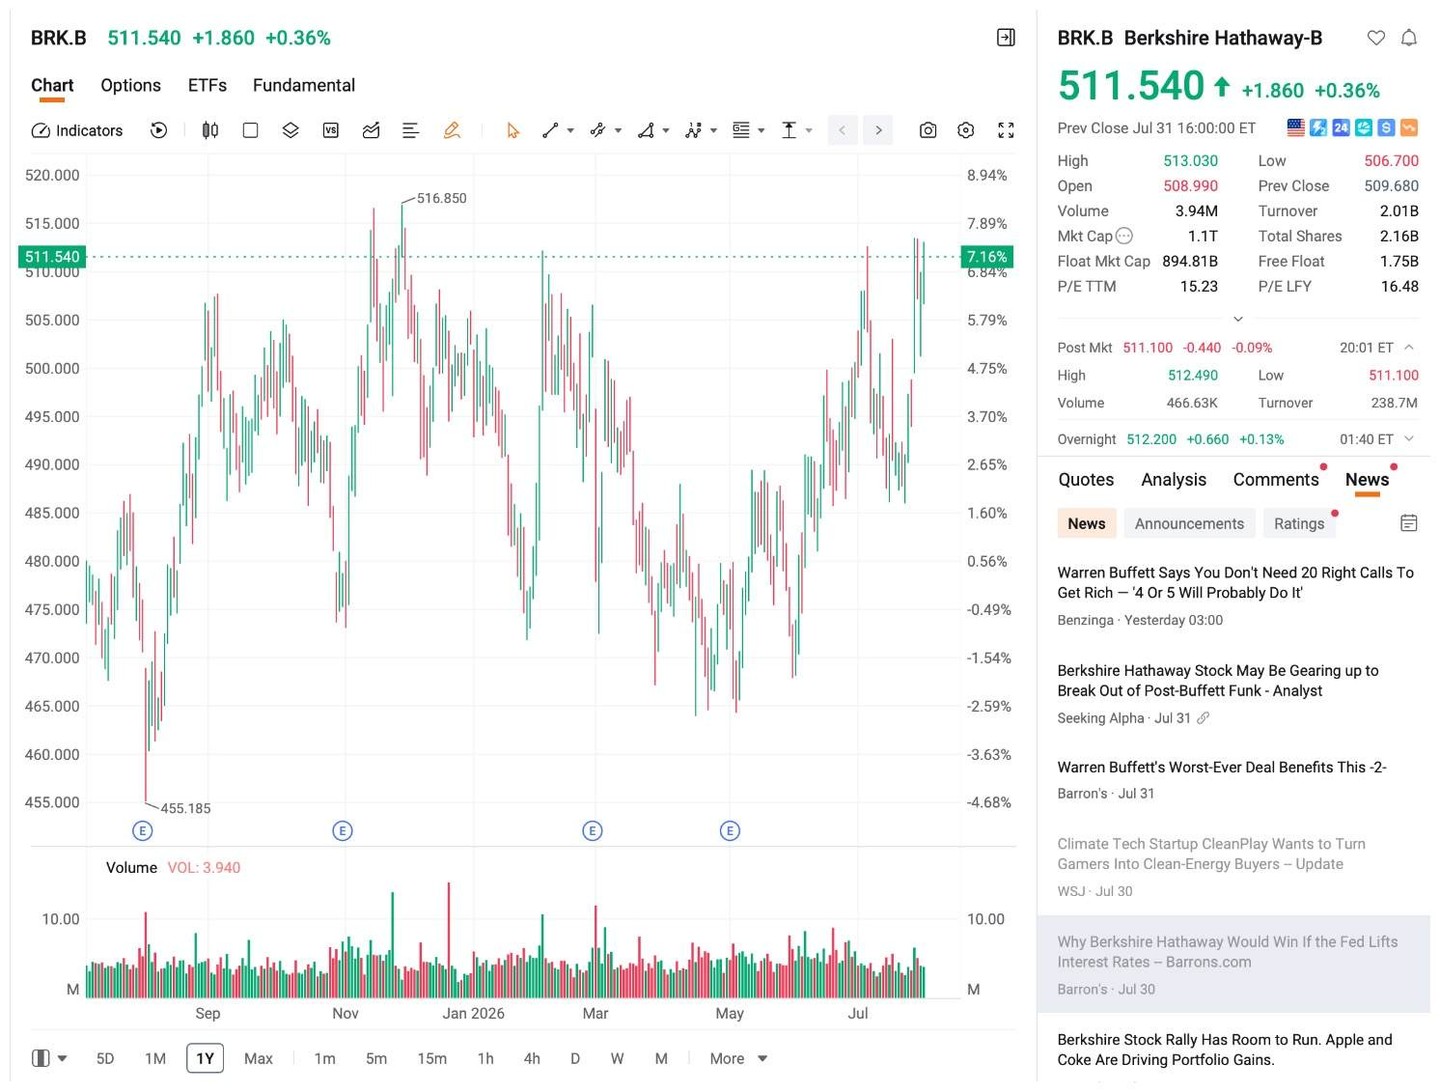Select the candlestick chart type icon

(x=210, y=131)
